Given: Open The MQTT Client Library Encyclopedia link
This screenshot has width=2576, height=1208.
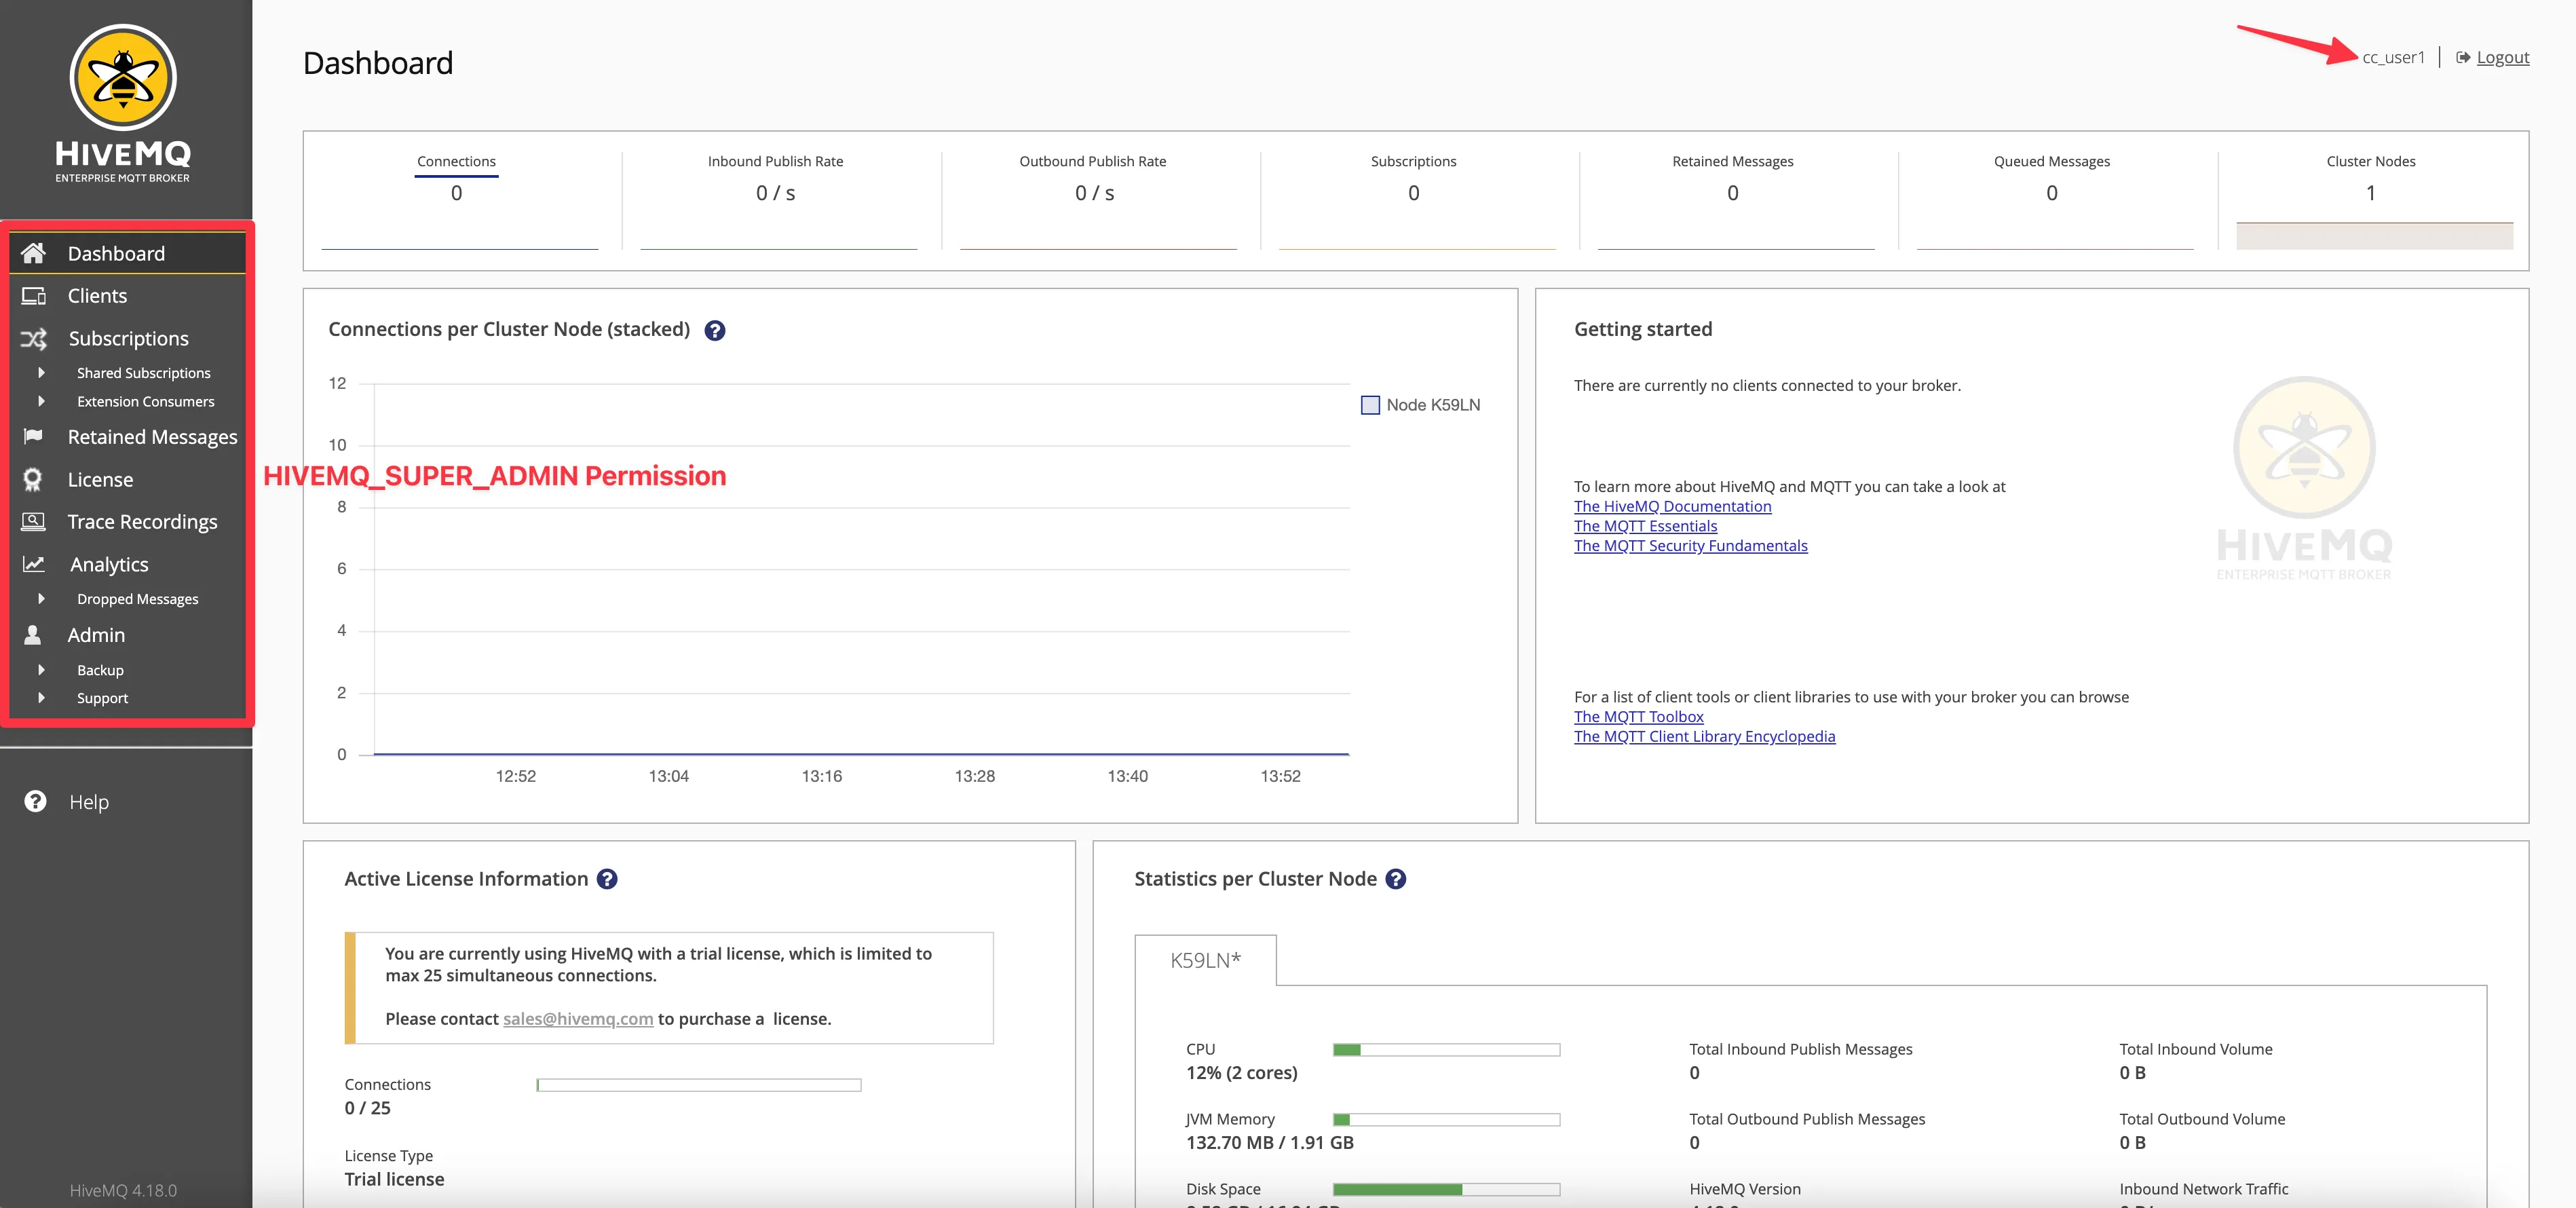Looking at the screenshot, I should [1704, 736].
